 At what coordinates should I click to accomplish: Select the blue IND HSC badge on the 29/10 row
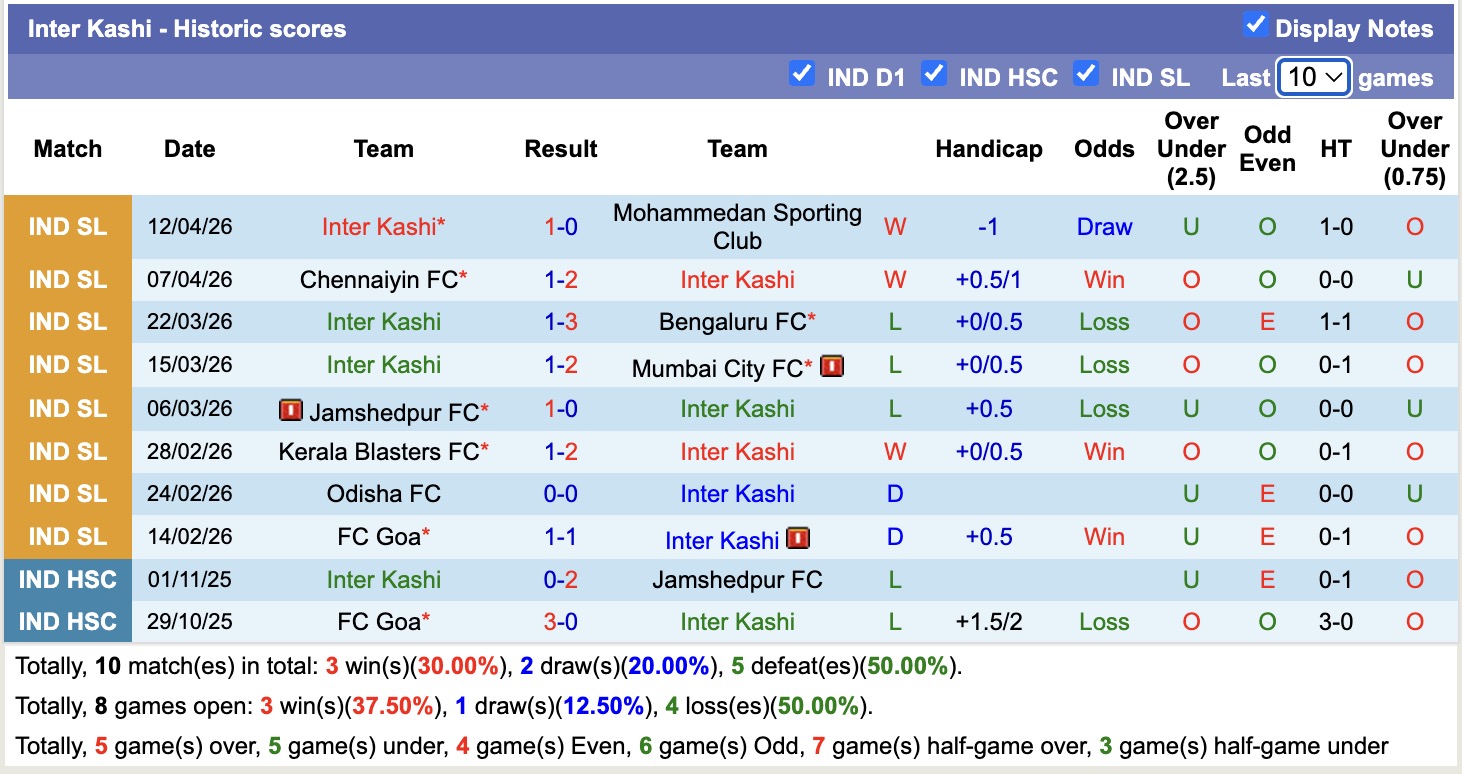67,621
